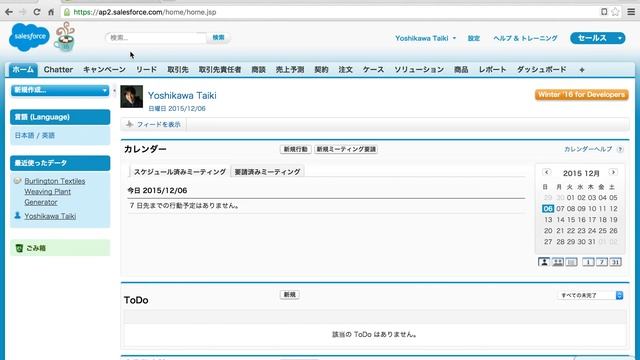The image size is (640, 360).
Task: Click the coffee cup seasonal logo
Action: pyautogui.click(x=65, y=37)
